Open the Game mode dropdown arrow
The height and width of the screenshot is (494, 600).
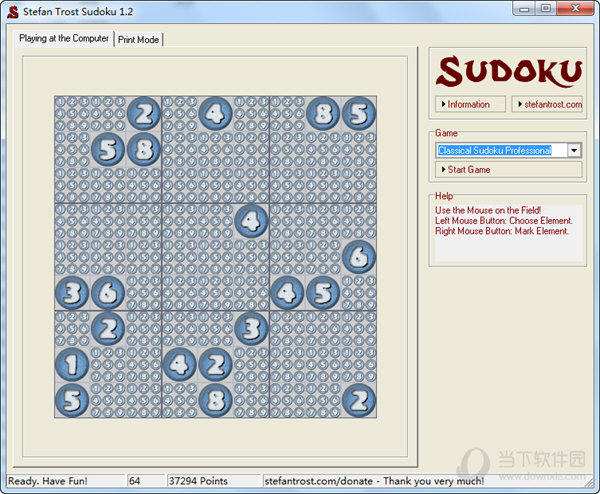coord(574,150)
